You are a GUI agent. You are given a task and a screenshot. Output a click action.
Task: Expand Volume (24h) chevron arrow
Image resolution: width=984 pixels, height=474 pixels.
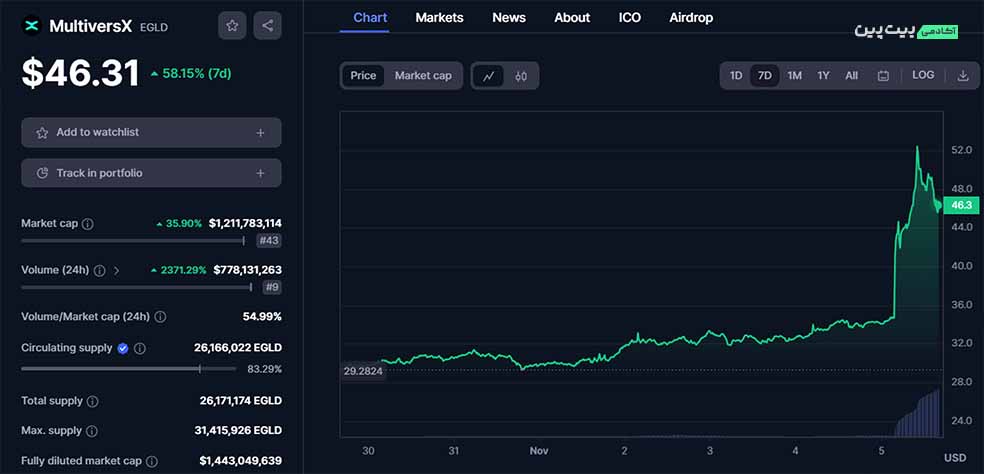click(117, 271)
